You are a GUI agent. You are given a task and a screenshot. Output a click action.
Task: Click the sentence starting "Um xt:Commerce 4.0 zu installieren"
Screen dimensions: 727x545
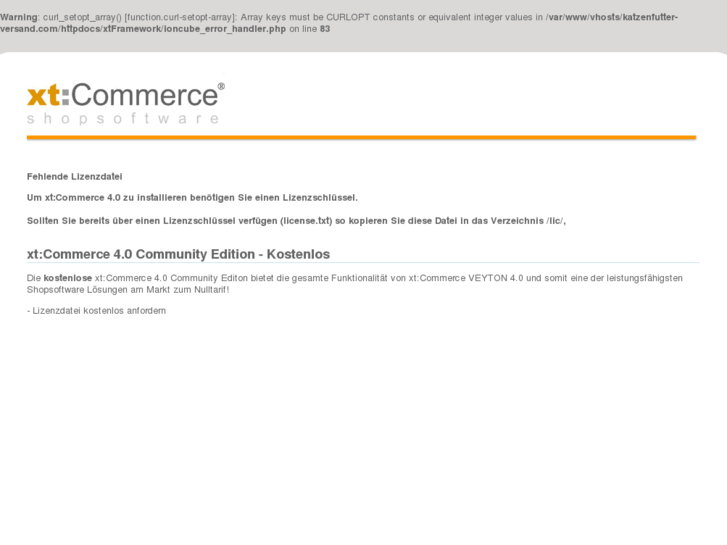(192, 198)
